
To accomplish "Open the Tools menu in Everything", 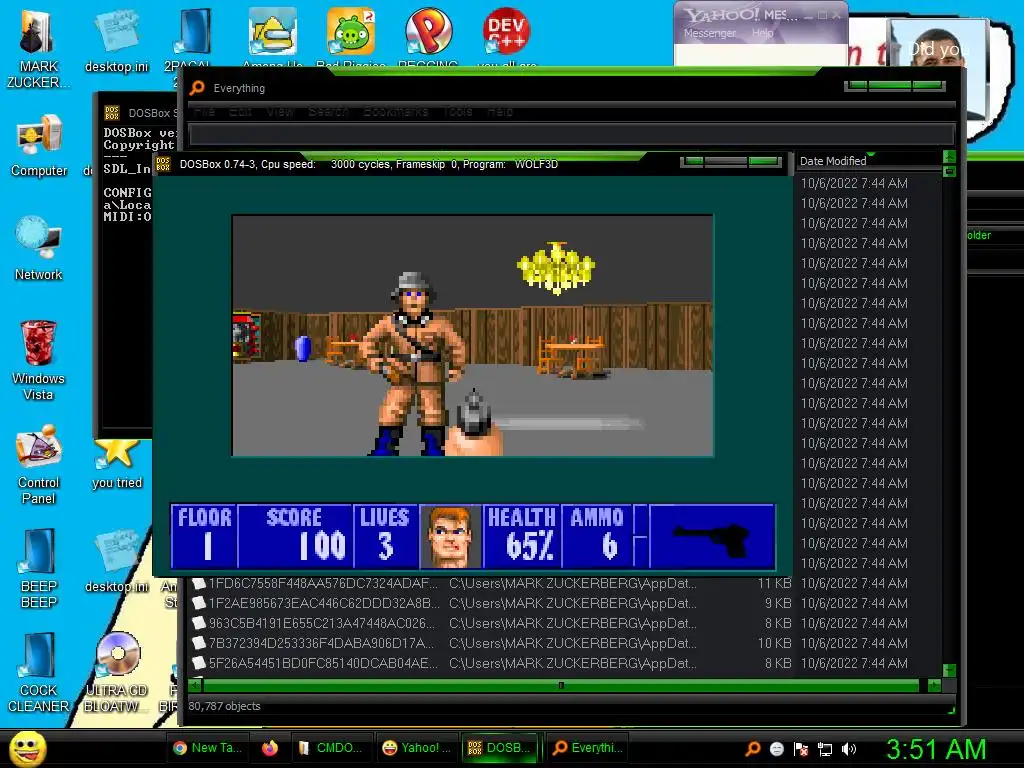I will click(x=458, y=112).
